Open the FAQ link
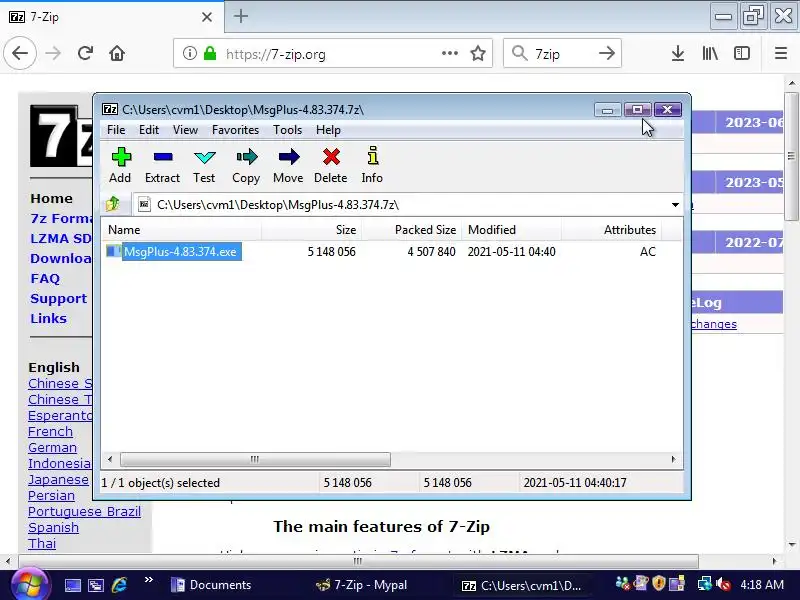This screenshot has width=800, height=600. [x=45, y=279]
